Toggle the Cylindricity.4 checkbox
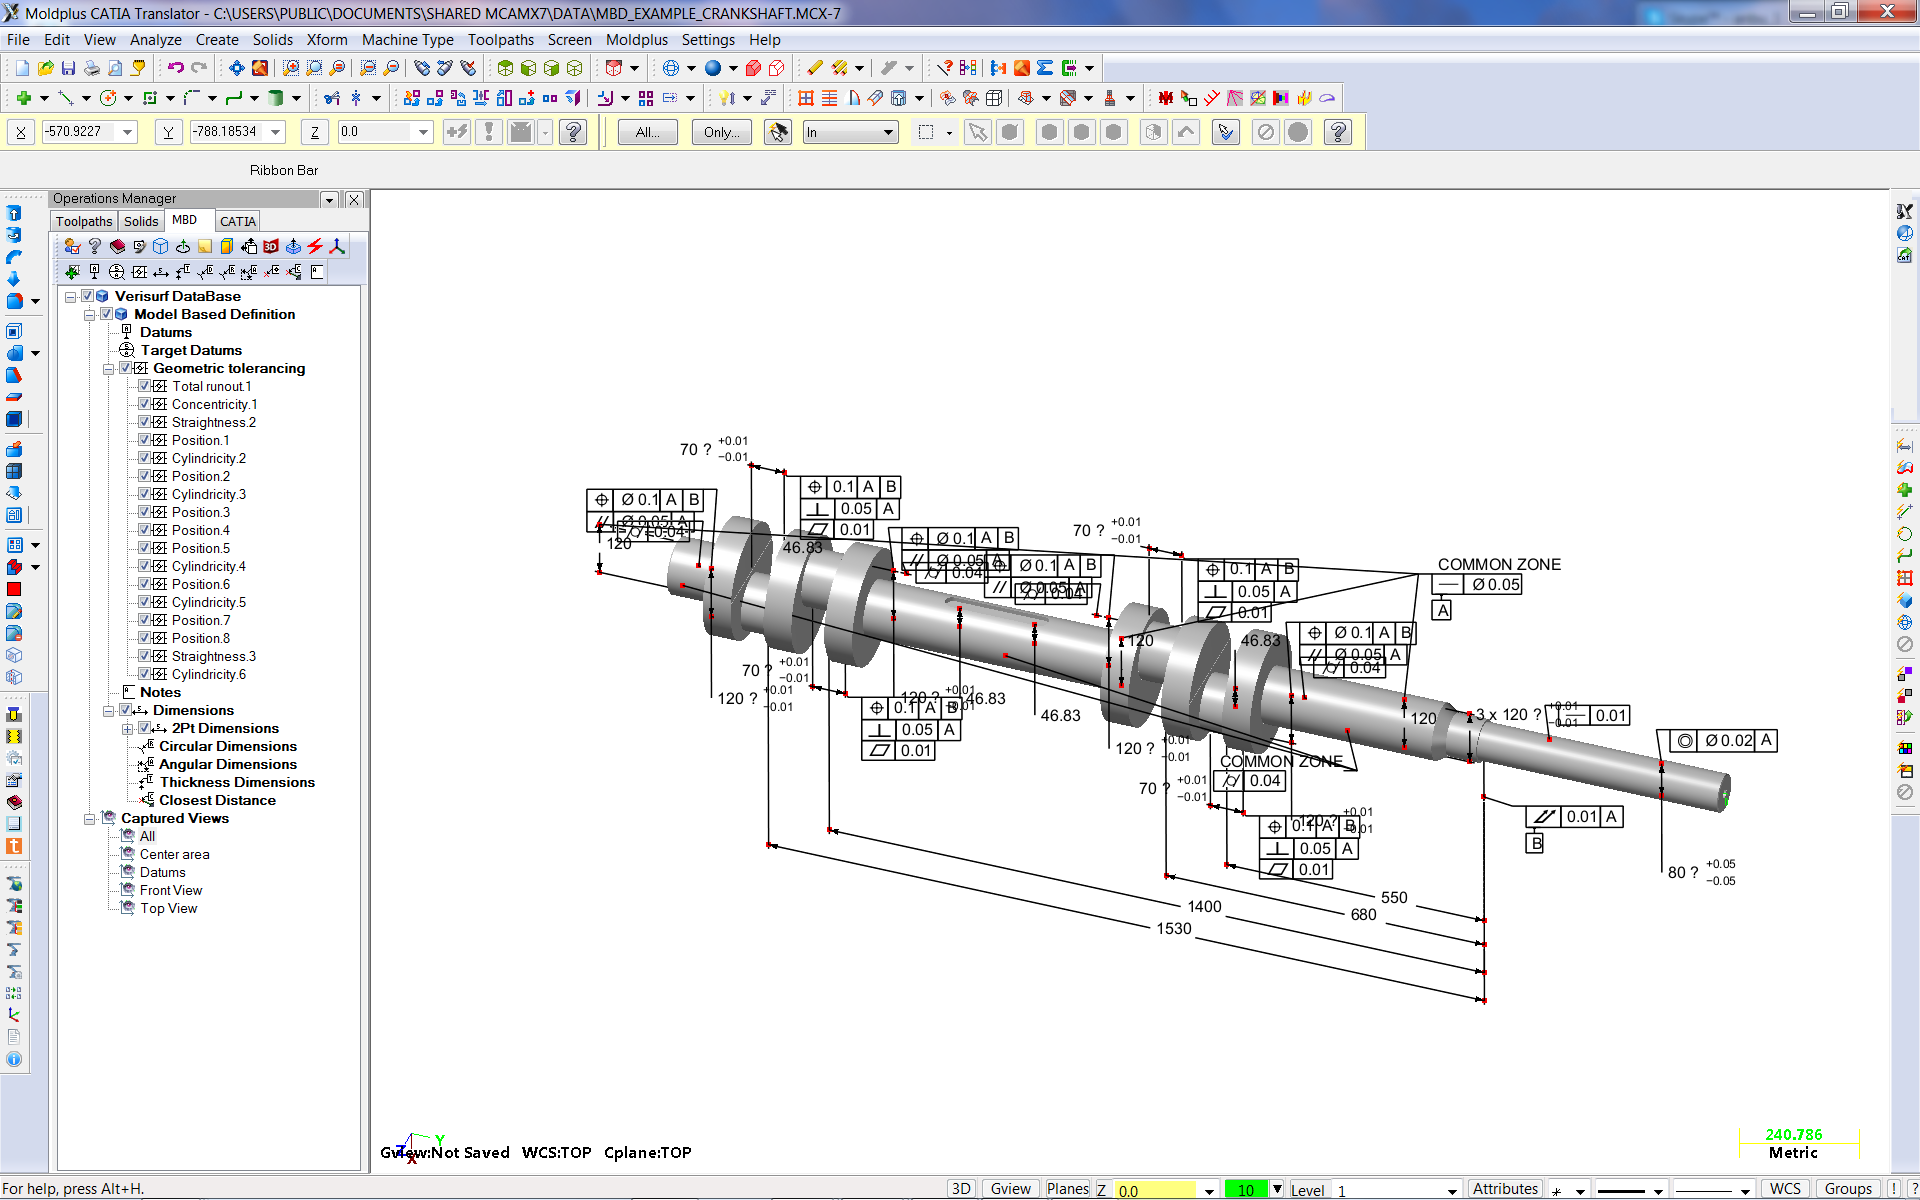1920x1200 pixels. click(x=144, y=566)
